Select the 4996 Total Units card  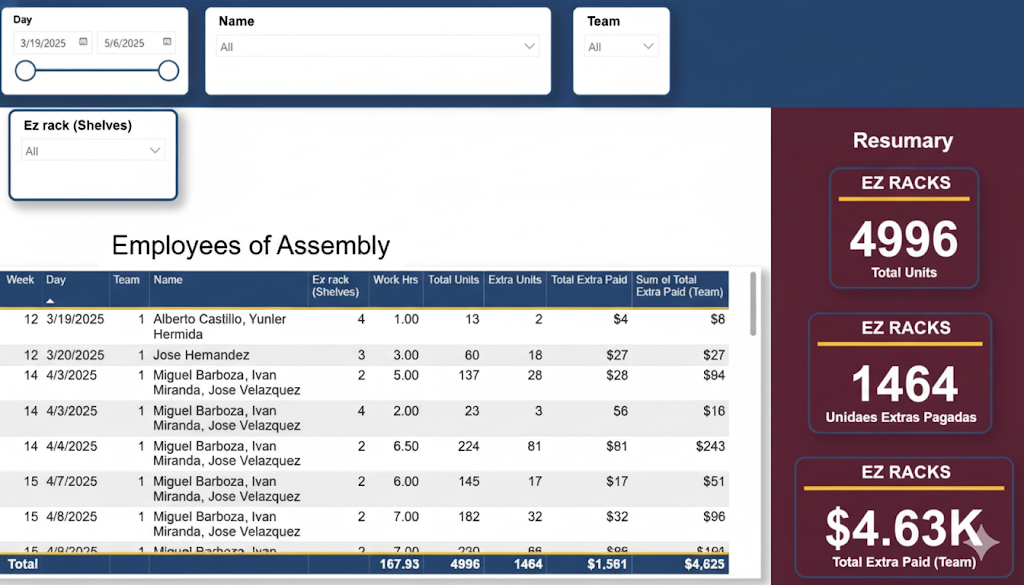click(x=903, y=228)
